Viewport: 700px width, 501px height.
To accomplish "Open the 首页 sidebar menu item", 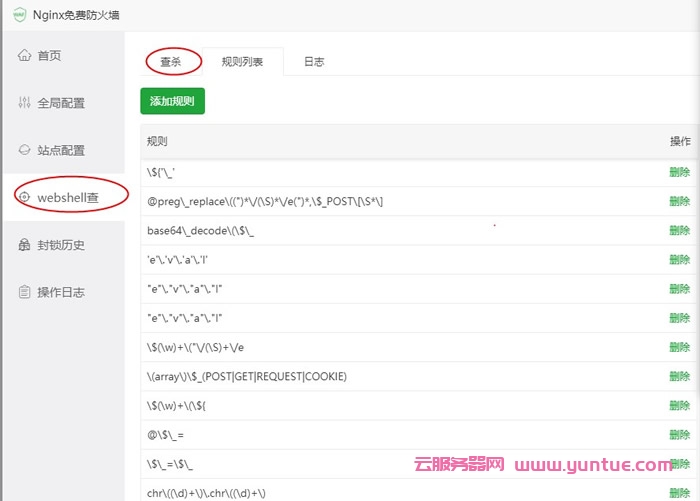I will point(49,56).
